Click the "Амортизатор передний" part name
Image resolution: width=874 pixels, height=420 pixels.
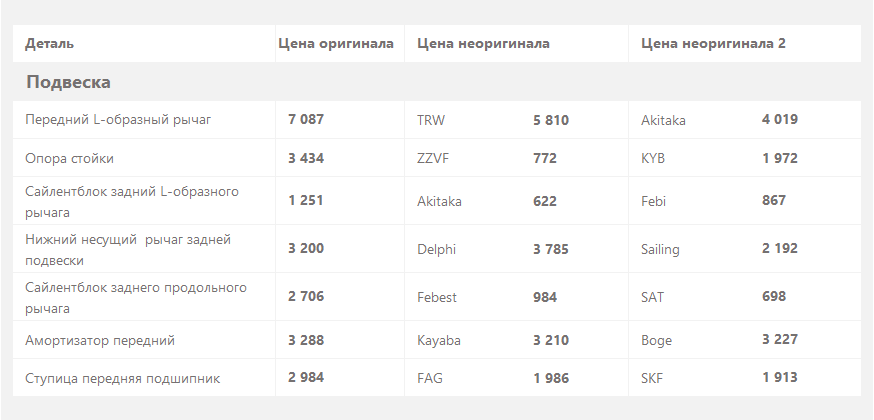[100, 340]
